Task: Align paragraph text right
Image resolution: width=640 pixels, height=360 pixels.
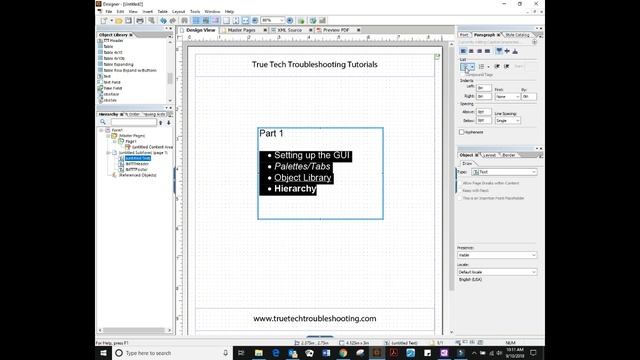Action: coord(480,51)
